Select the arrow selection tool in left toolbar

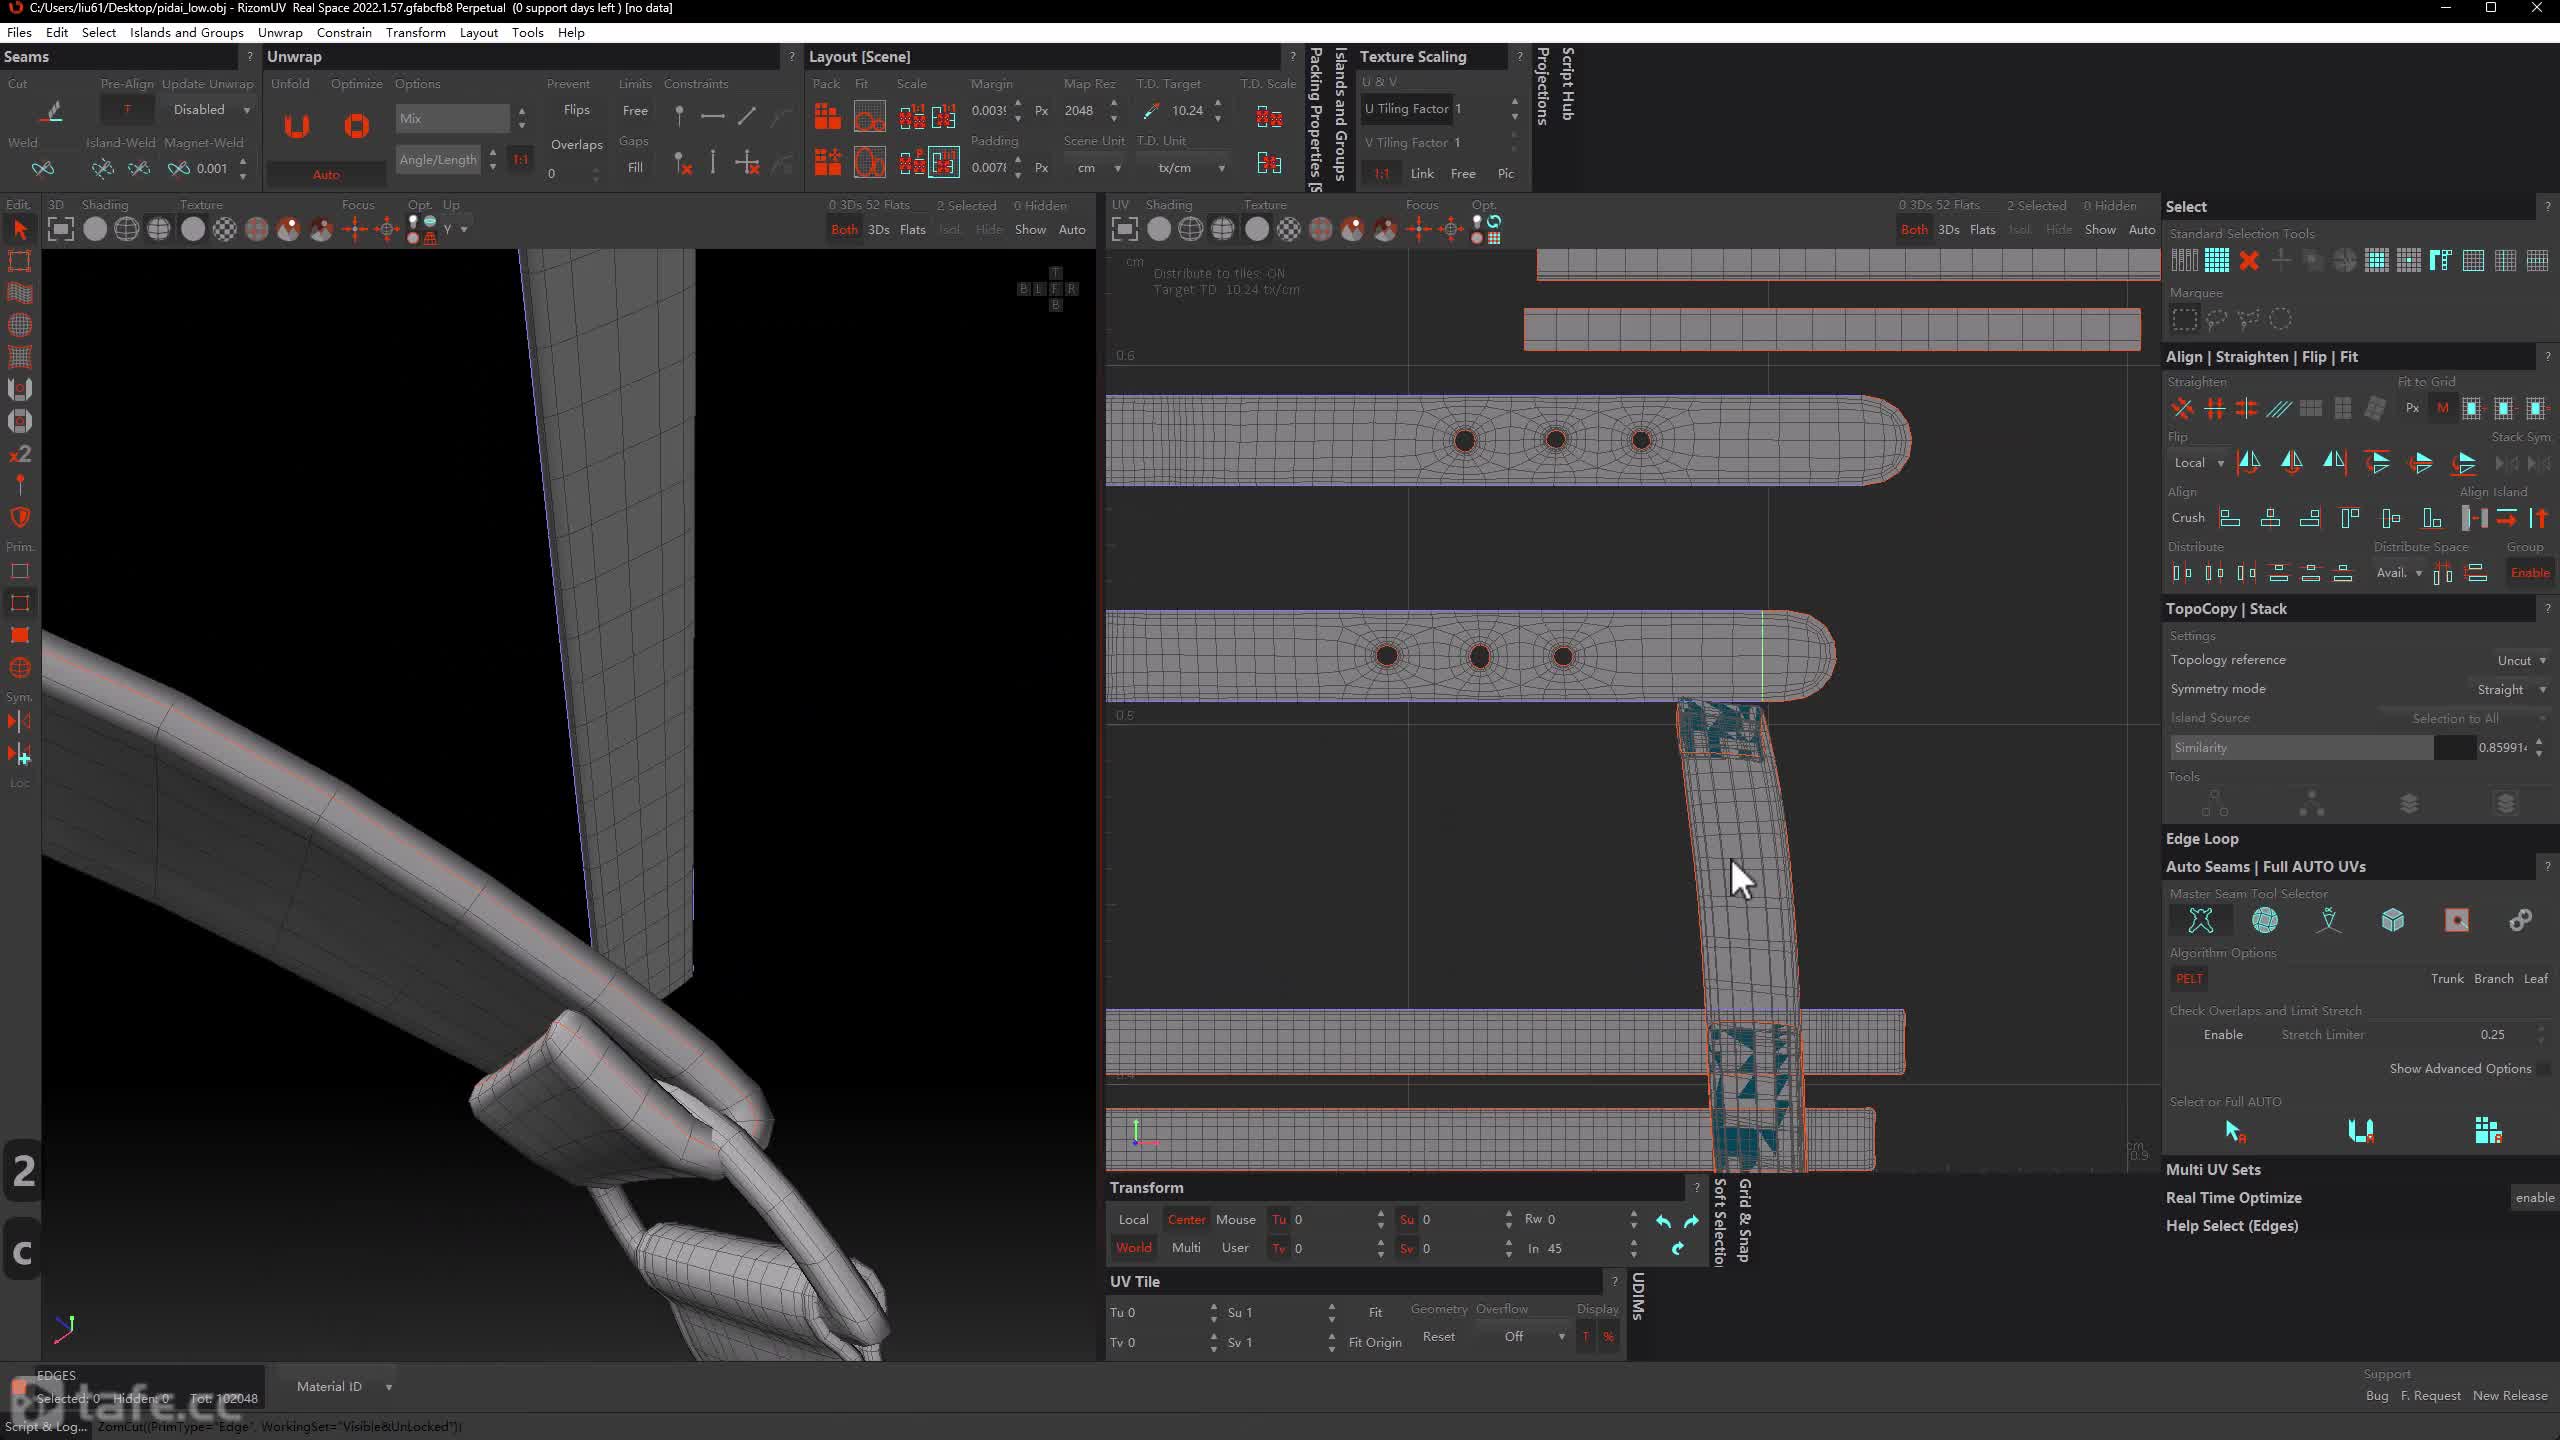[x=20, y=230]
